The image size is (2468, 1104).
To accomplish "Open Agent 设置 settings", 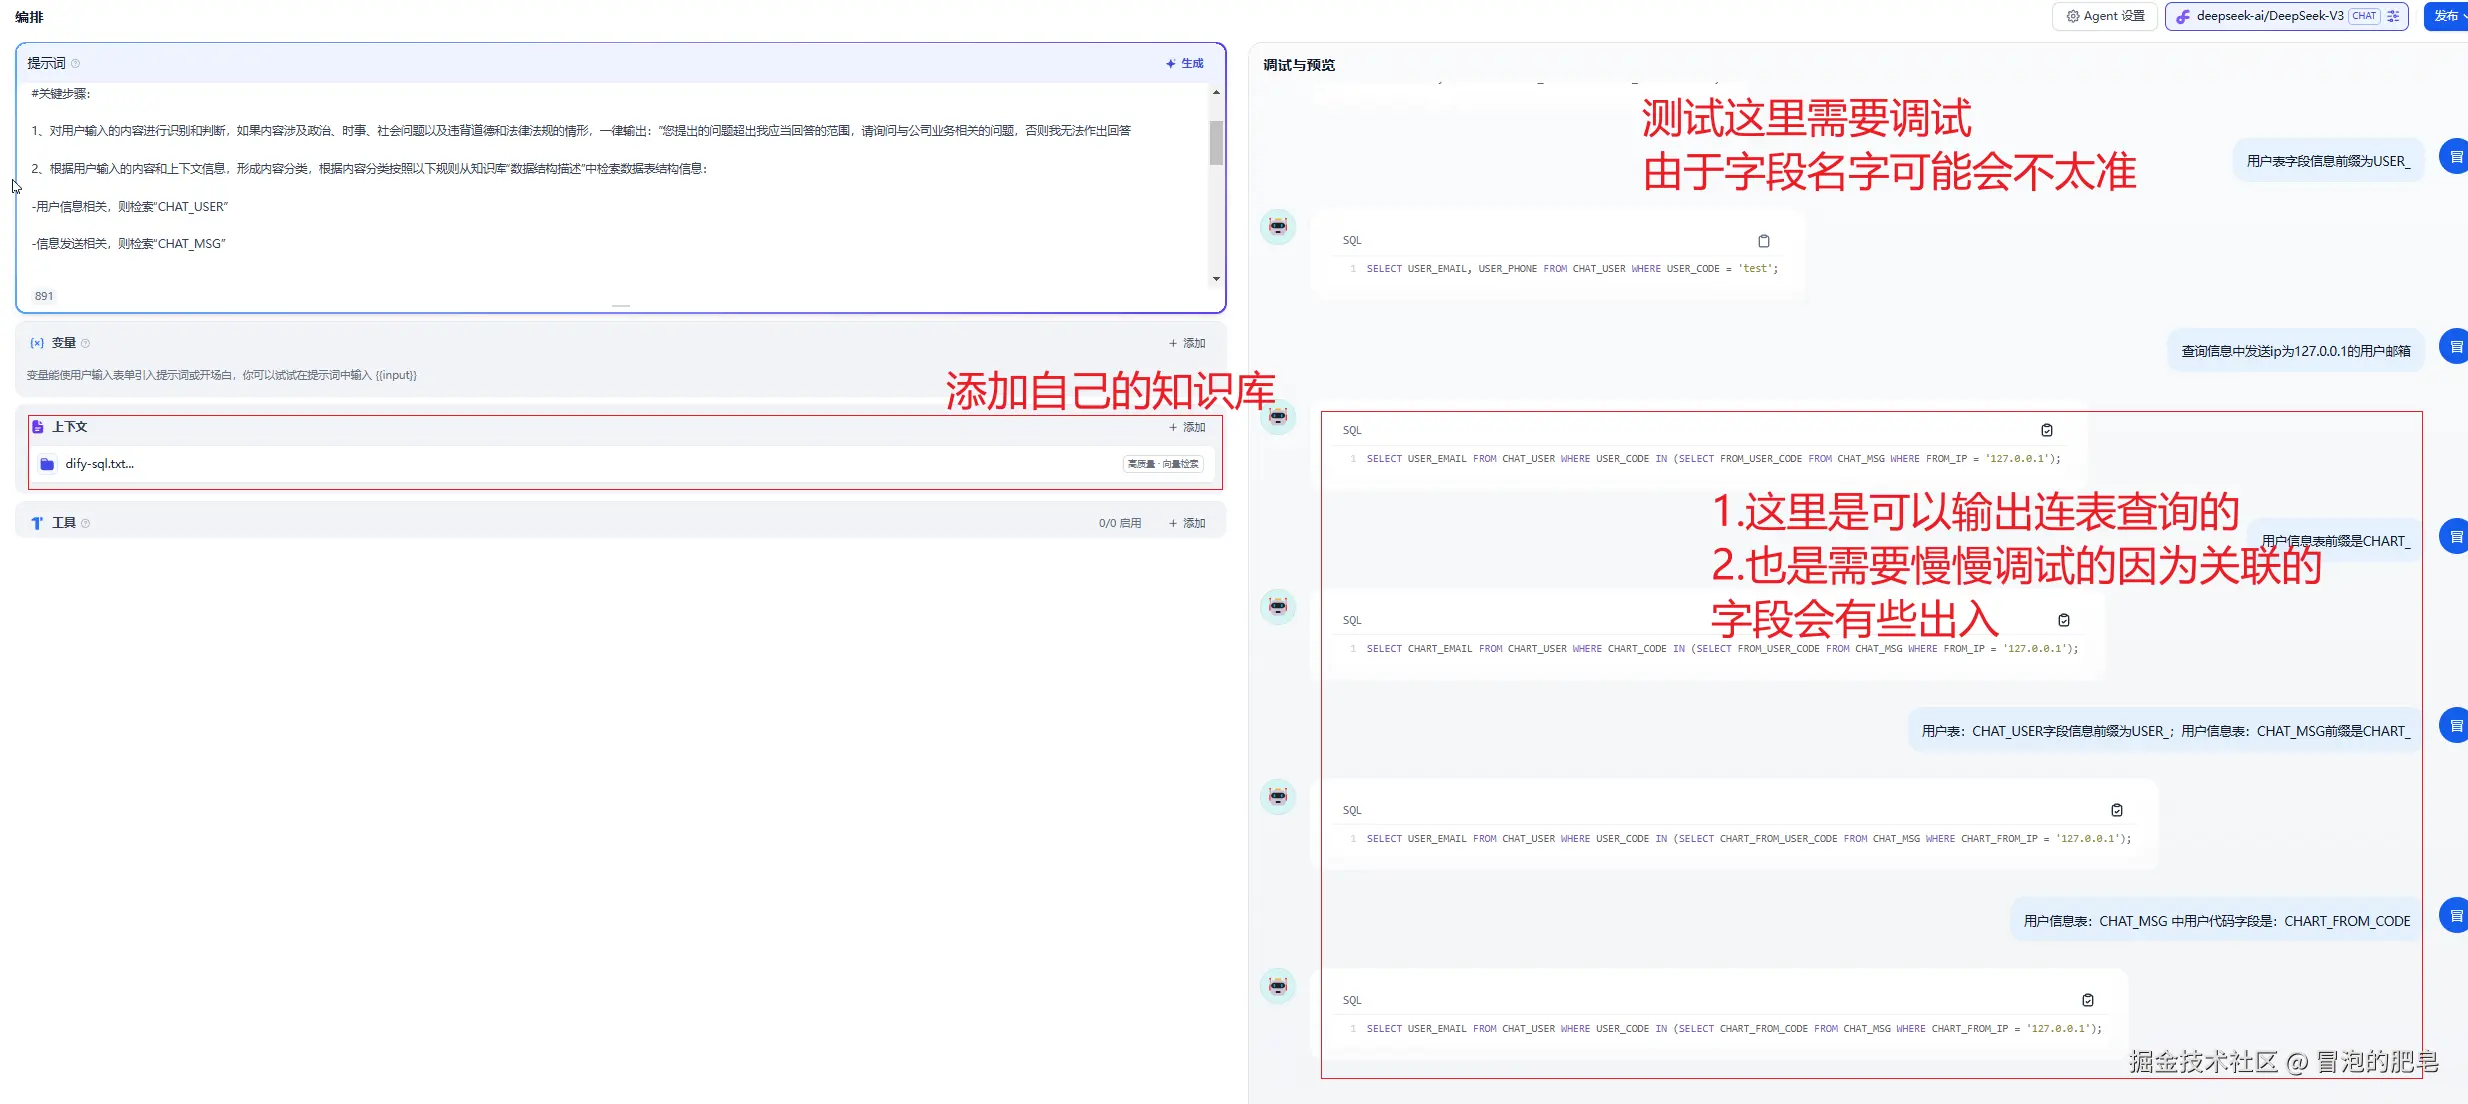I will click(2105, 16).
